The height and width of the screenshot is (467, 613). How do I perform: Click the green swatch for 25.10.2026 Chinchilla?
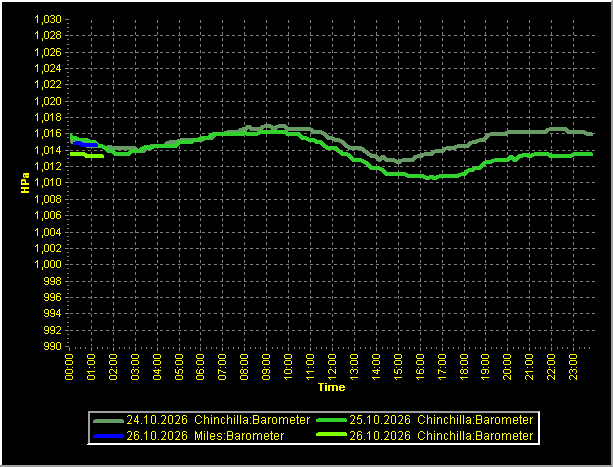click(x=332, y=421)
